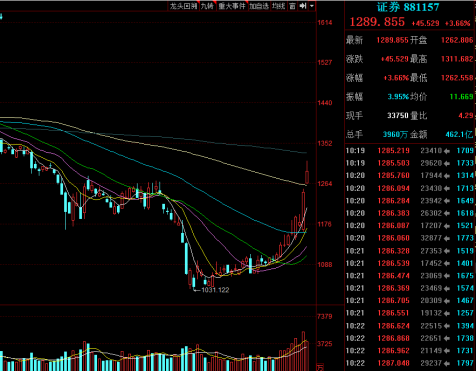Click the 龙头回测 toolbar button

click(x=183, y=6)
